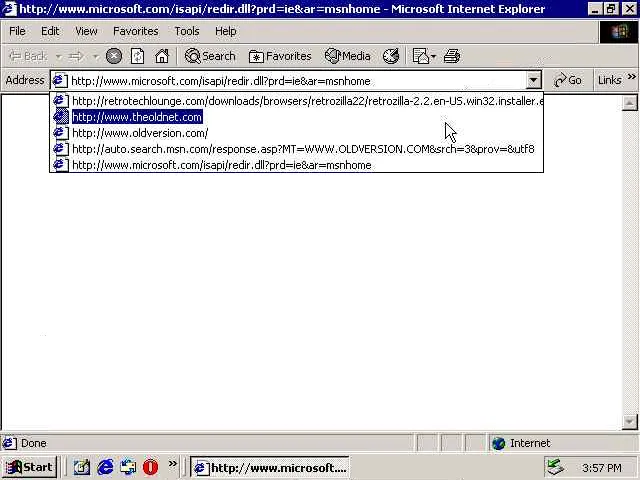Click the third Quick Launch icon
Image resolution: width=640 pixels, height=480 pixels.
coord(128,467)
